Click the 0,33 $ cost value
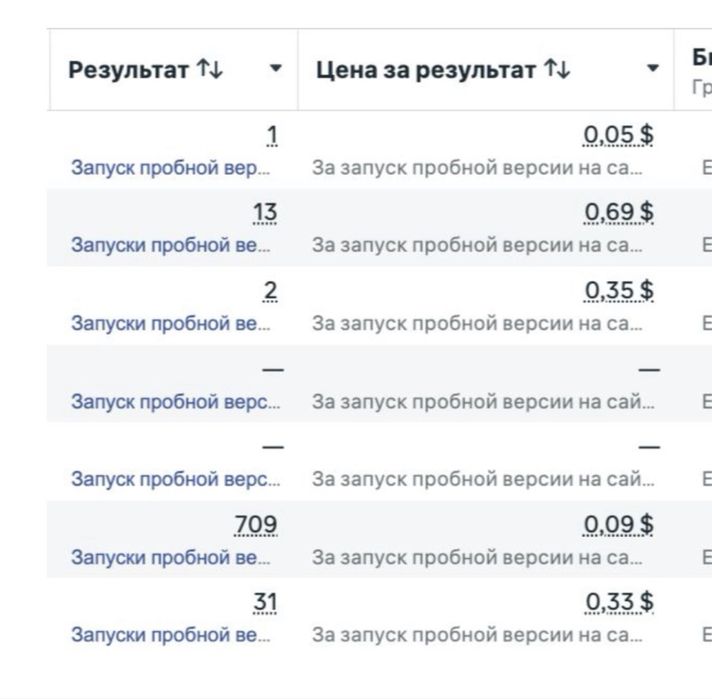712x699 pixels. coord(619,603)
